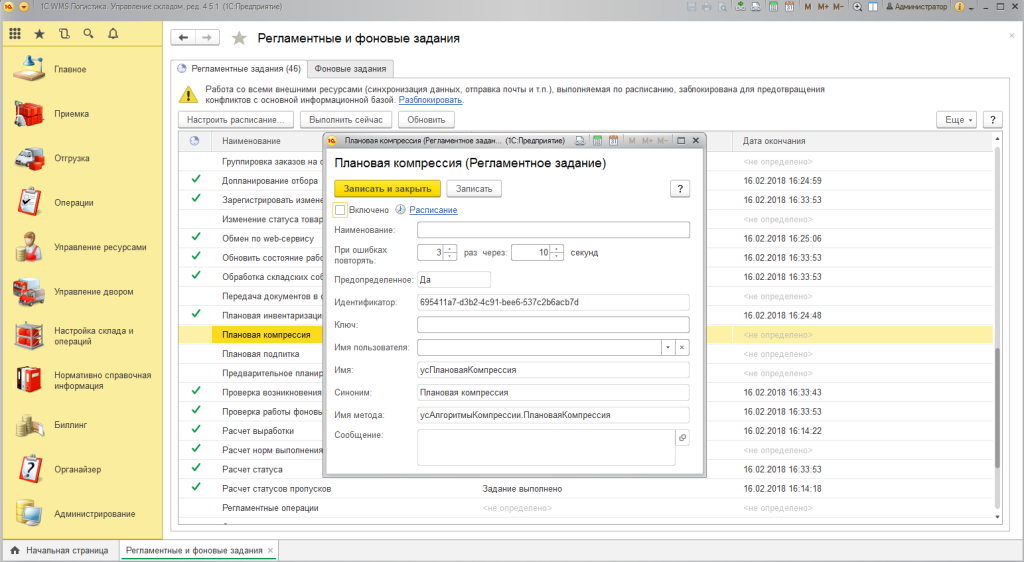
Task: Click the zoom magnifier in the main title bar
Action: point(857,7)
